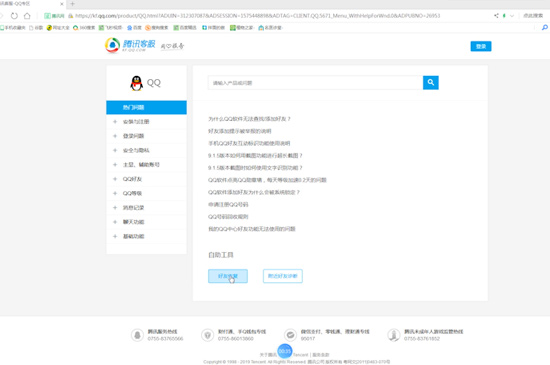Focus the product question search field
550x365 pixels.
click(315, 83)
